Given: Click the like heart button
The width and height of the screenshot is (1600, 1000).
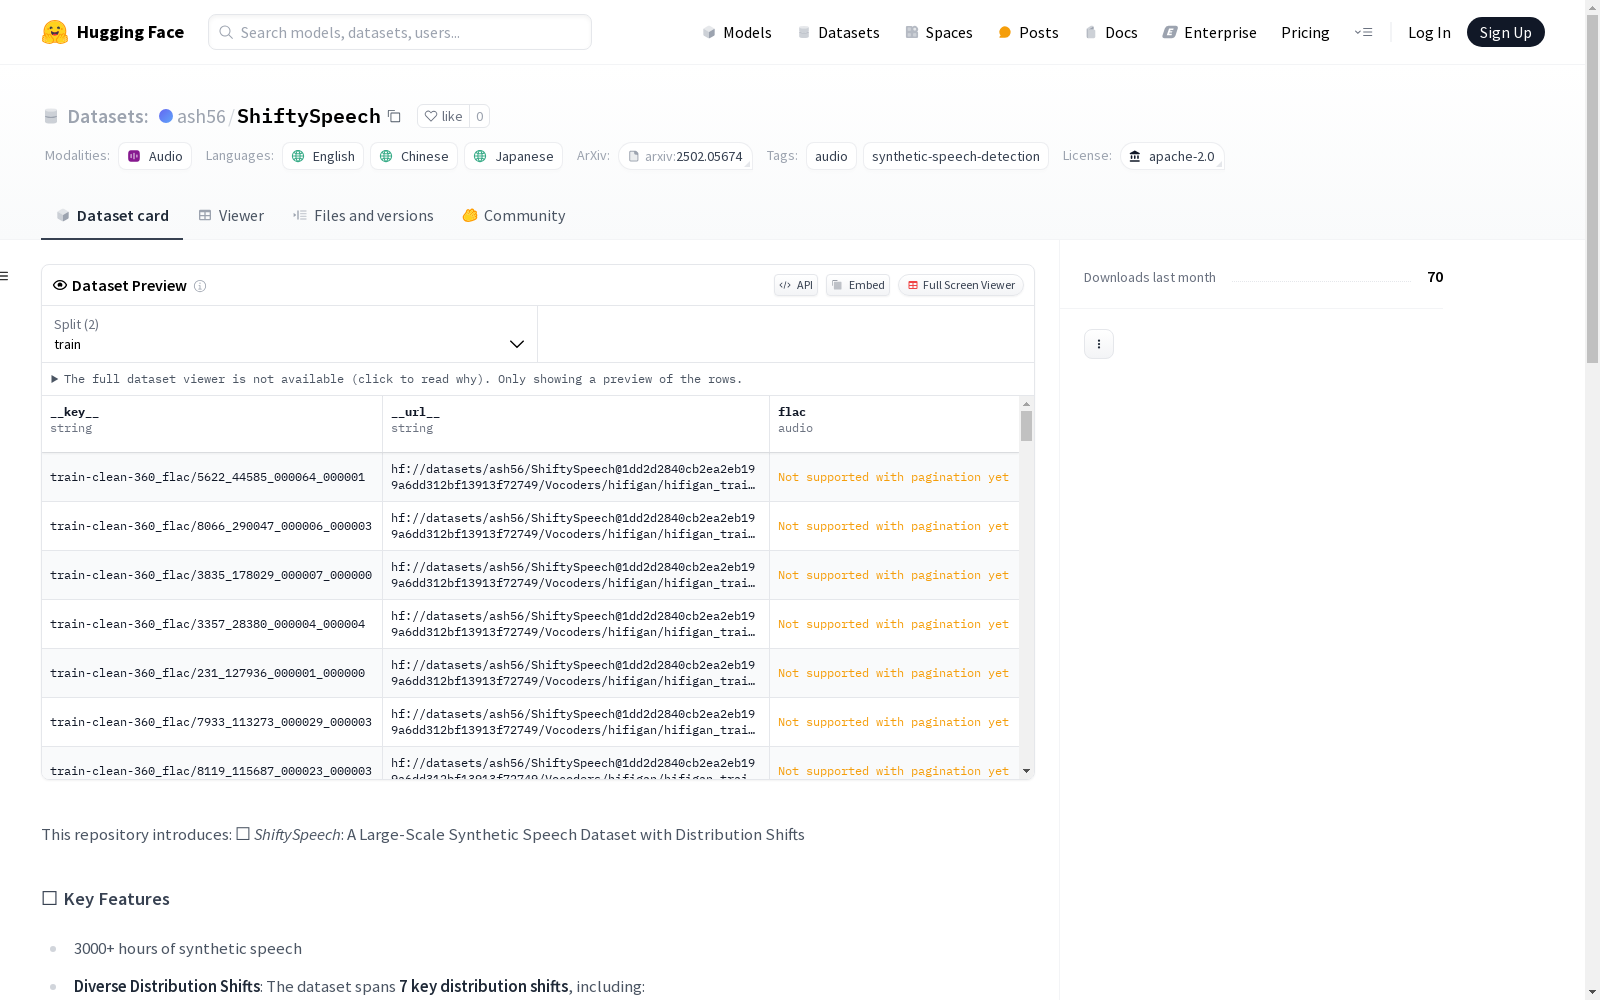Looking at the screenshot, I should click(x=443, y=116).
